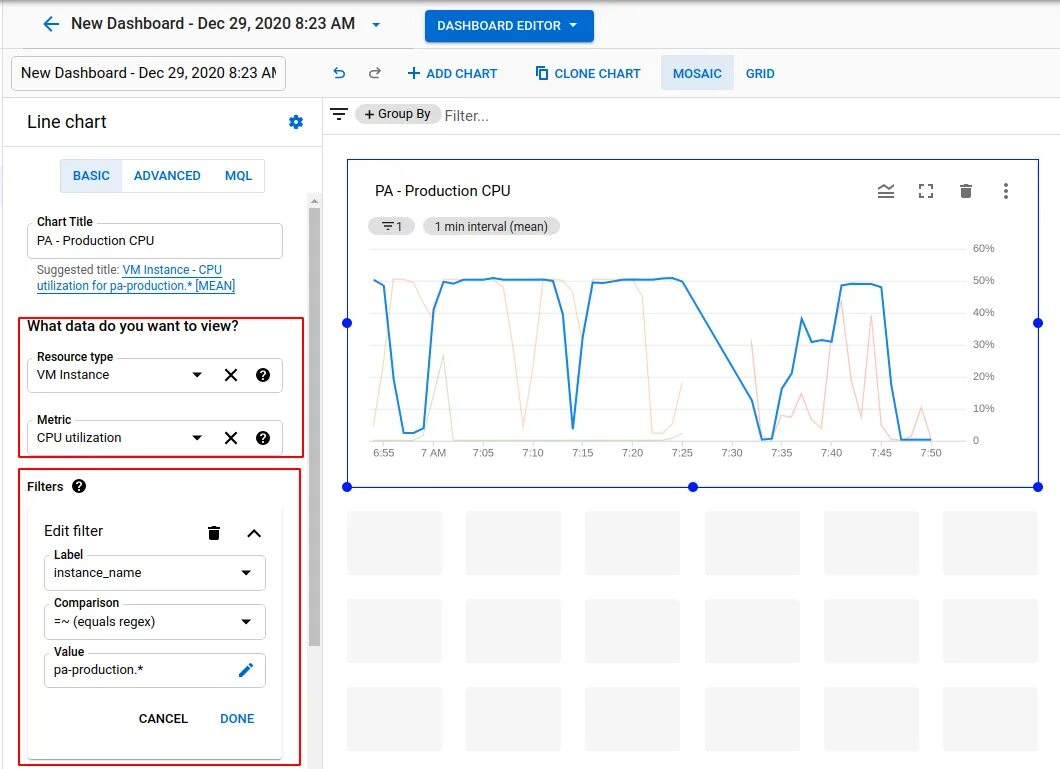
Task: Select the Advanced tab
Action: click(167, 176)
